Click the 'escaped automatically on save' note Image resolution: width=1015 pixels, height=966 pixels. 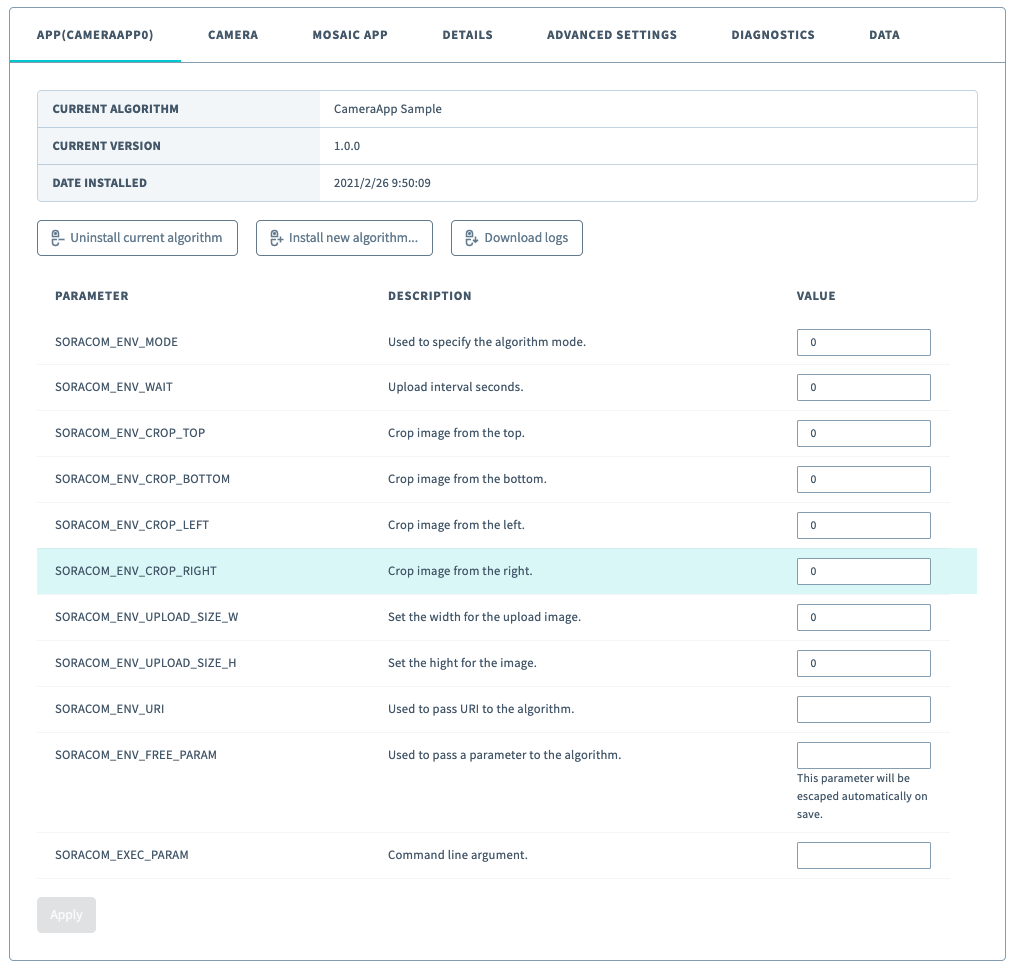pyautogui.click(x=862, y=796)
